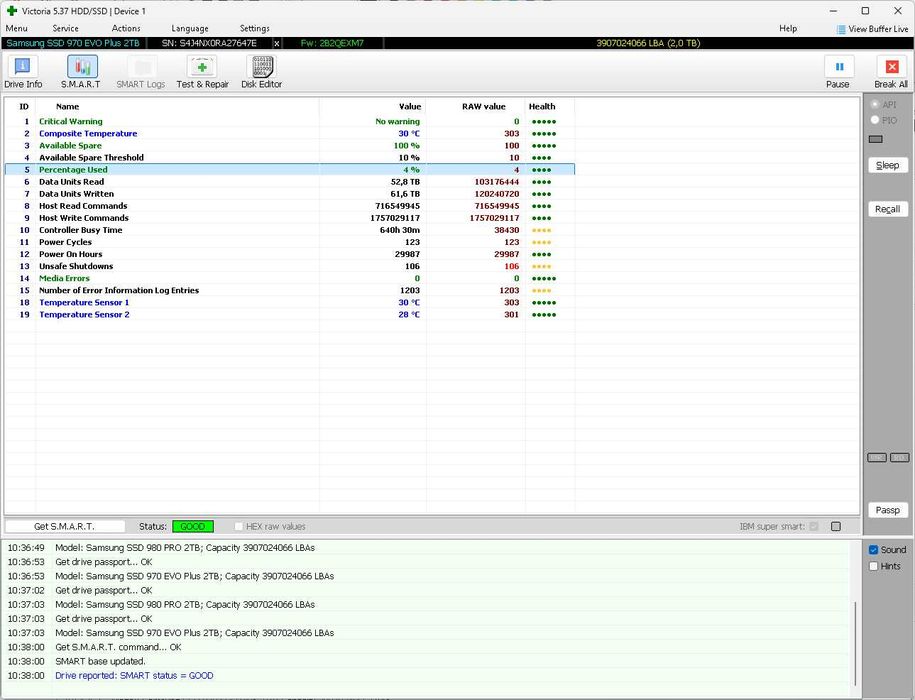The image size is (915, 700).
Task: Select the Data Units Read row
Action: (289, 182)
